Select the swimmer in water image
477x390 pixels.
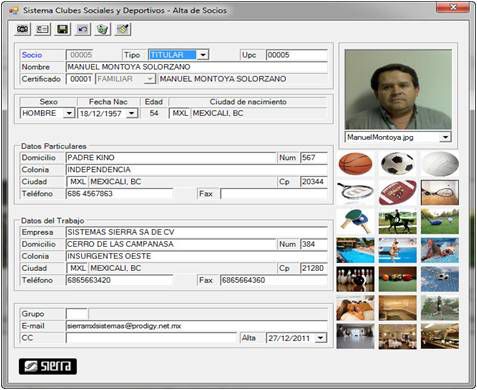(440, 250)
